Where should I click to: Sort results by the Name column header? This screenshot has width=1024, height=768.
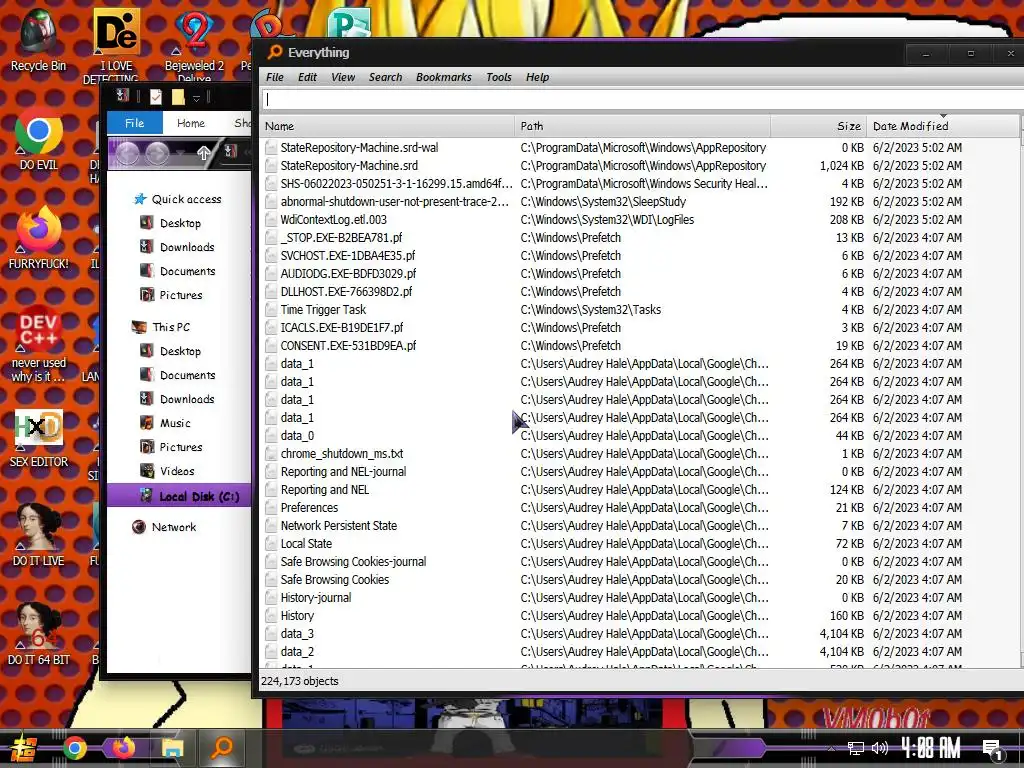(x=387, y=126)
